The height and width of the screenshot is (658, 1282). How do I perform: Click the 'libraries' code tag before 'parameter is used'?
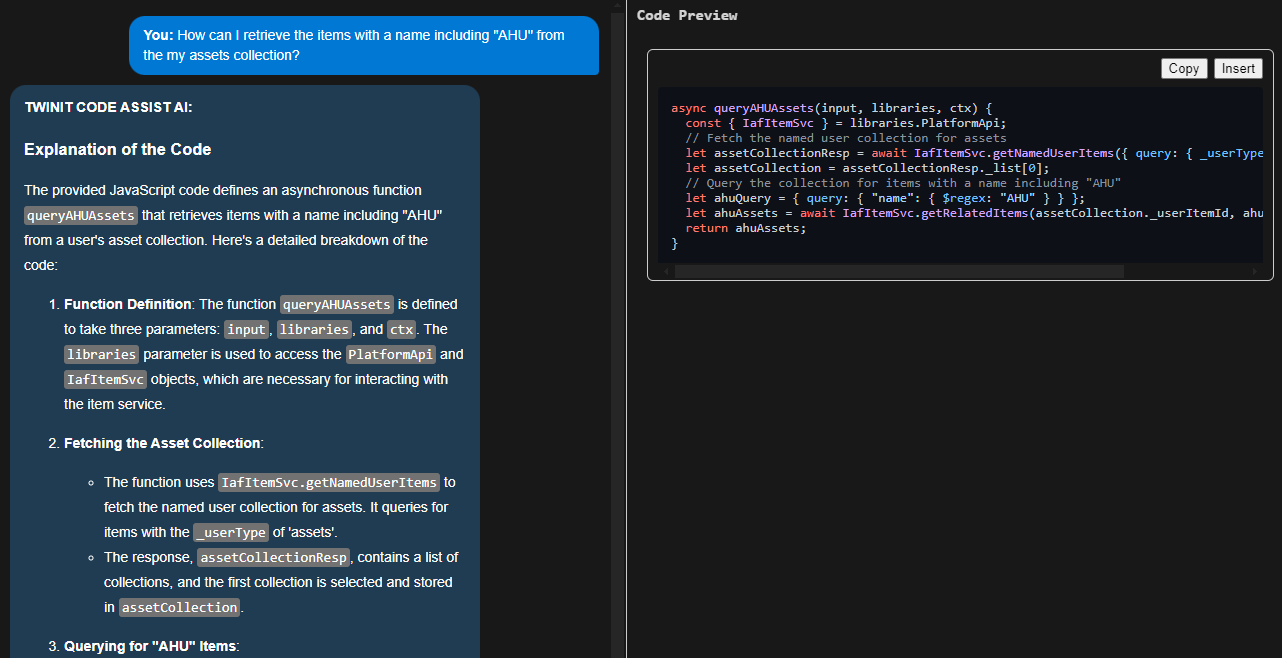click(101, 354)
